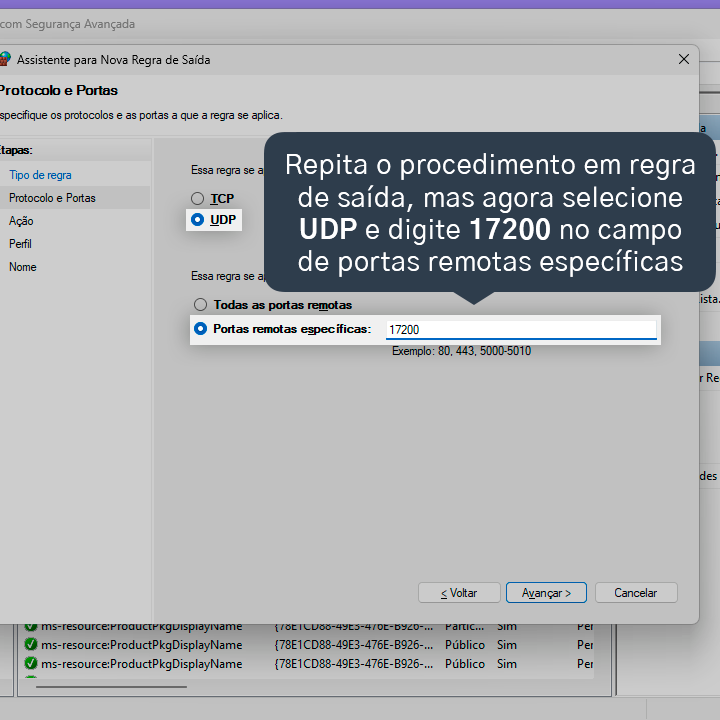Select Portas remotas específicas option

tap(200, 329)
